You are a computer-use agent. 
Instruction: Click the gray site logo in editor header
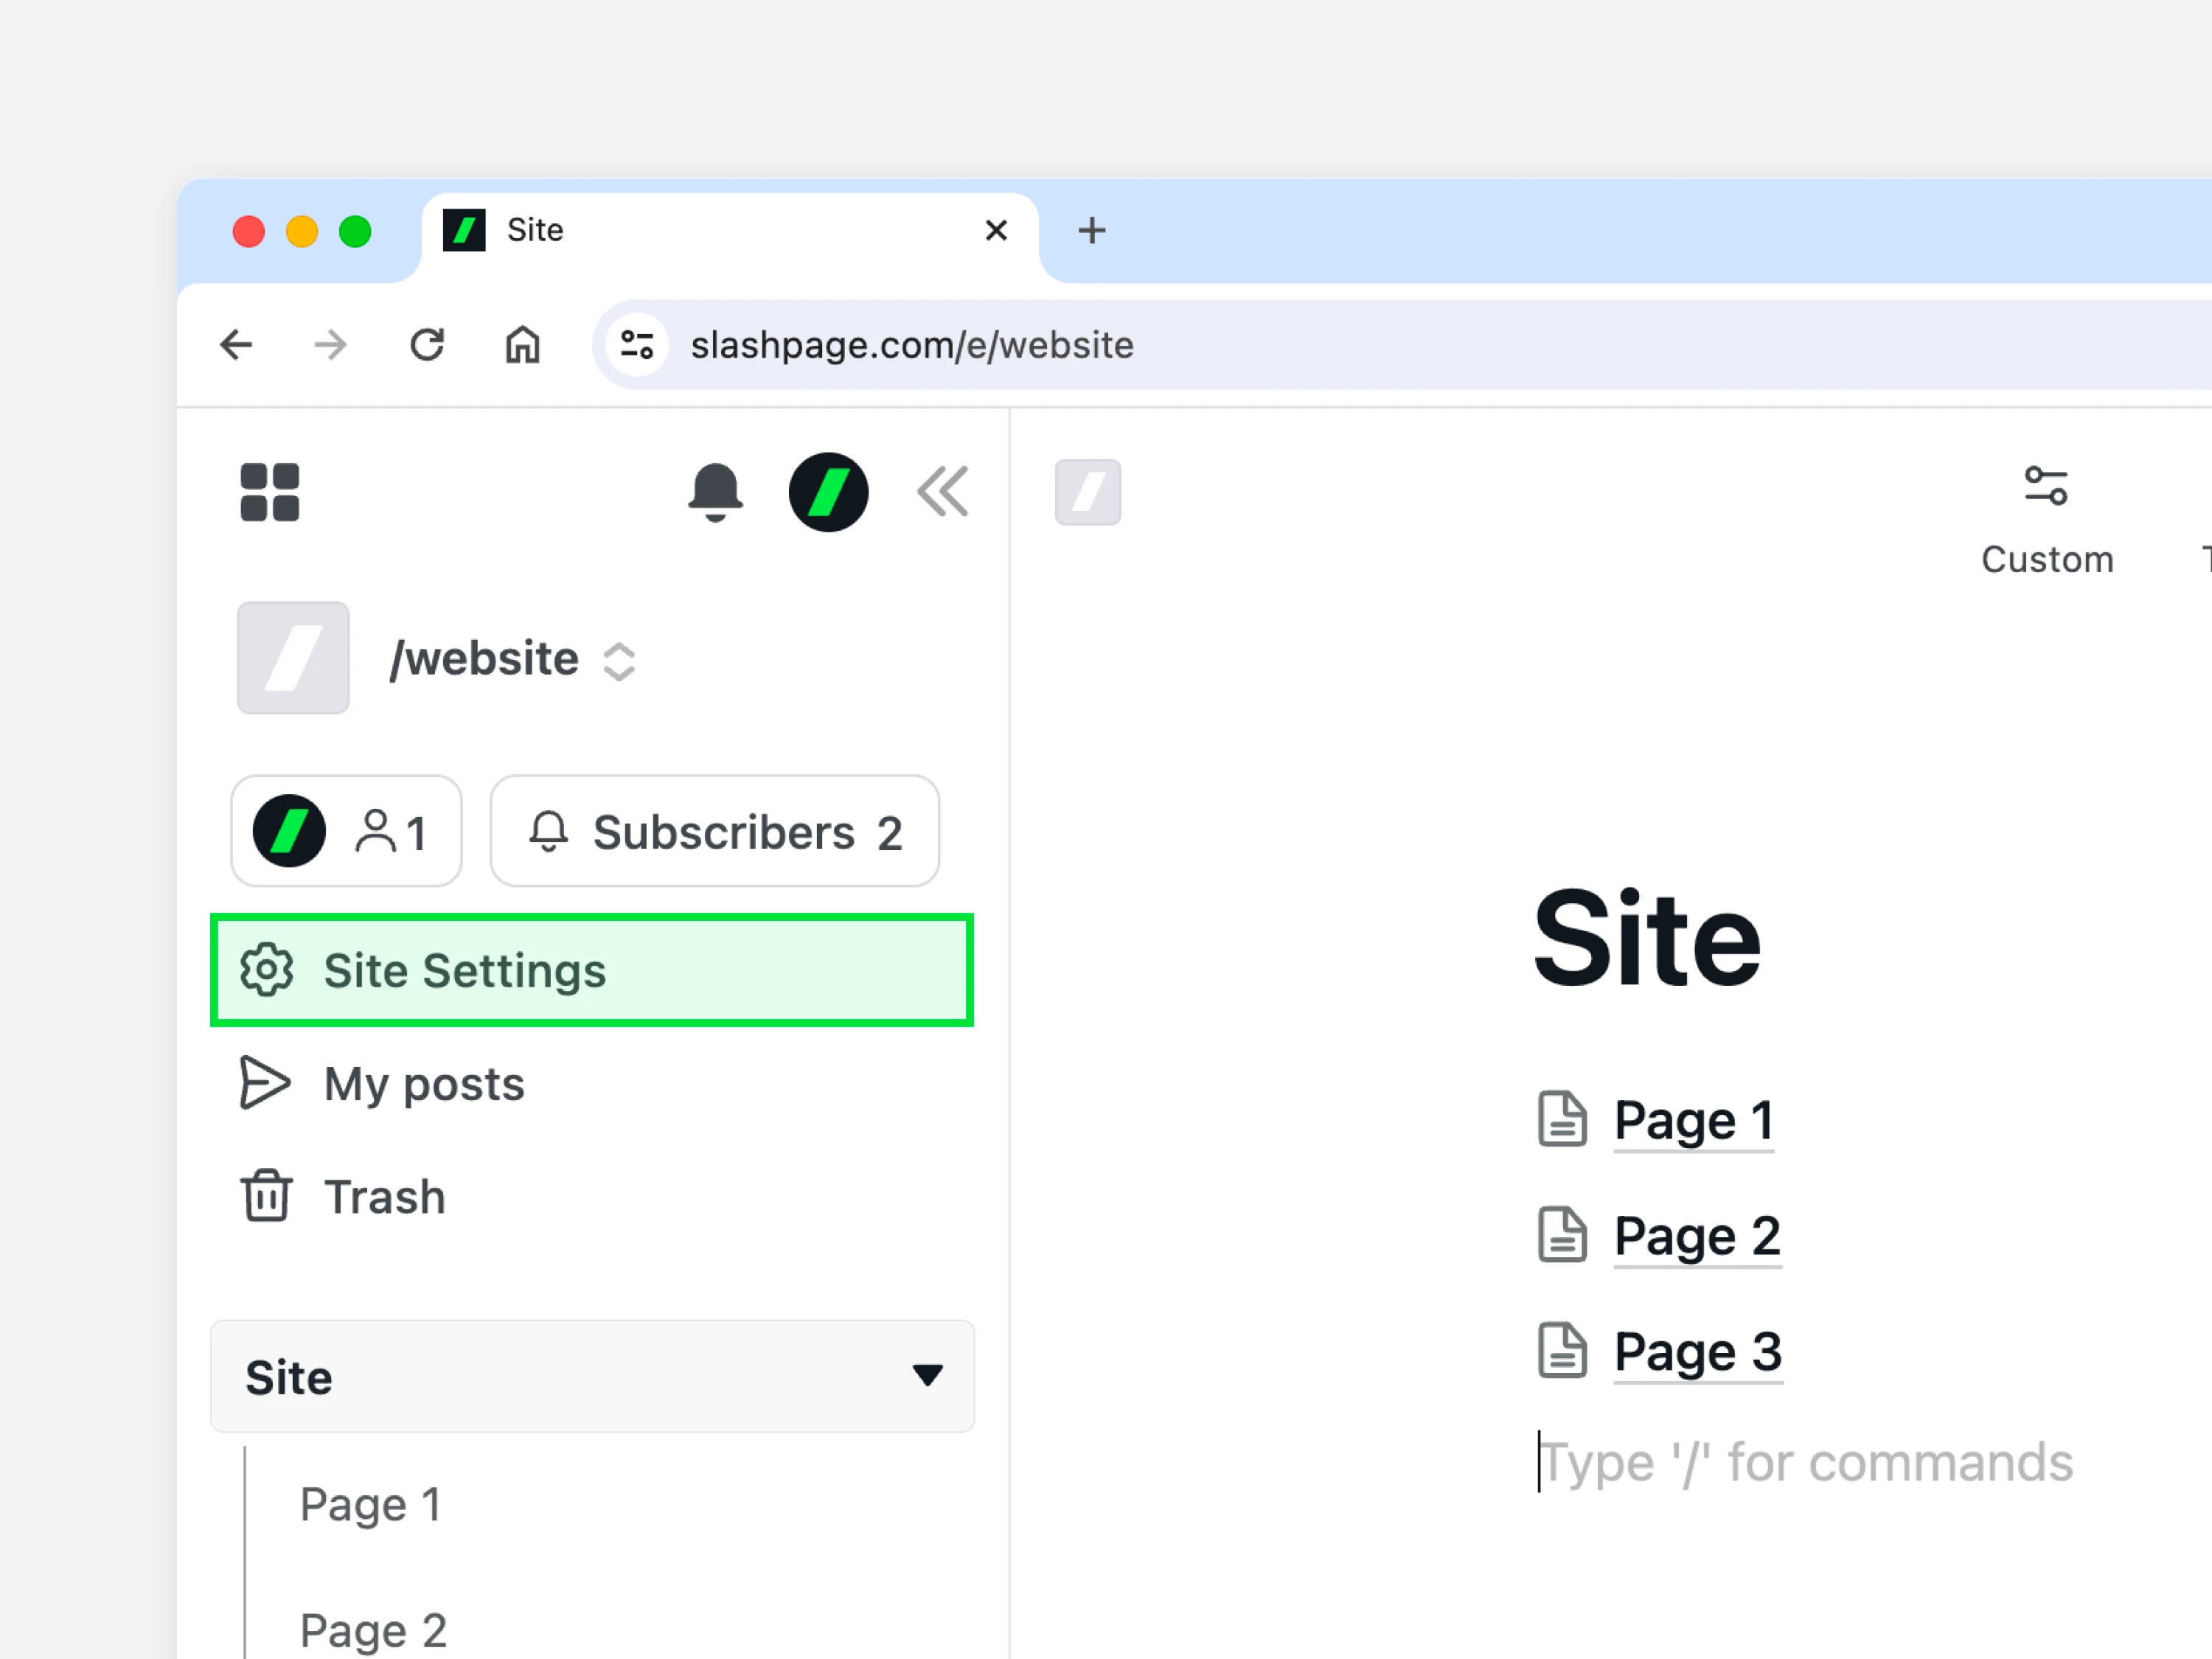point(1088,492)
